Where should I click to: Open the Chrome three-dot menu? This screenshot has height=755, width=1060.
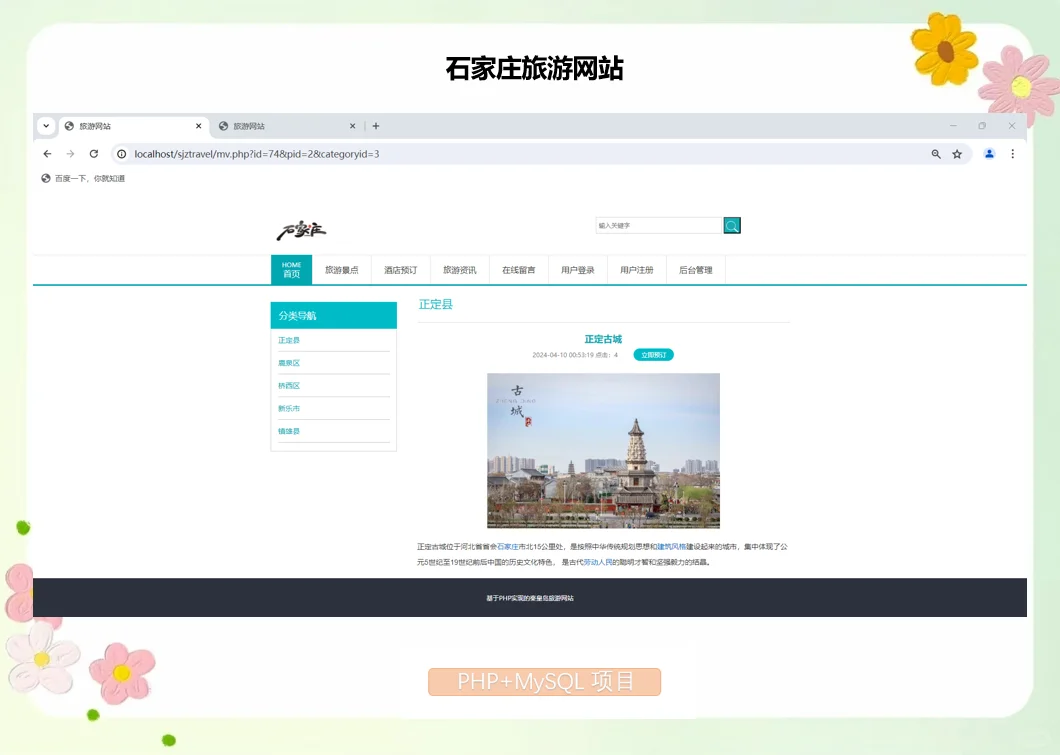pos(1012,154)
